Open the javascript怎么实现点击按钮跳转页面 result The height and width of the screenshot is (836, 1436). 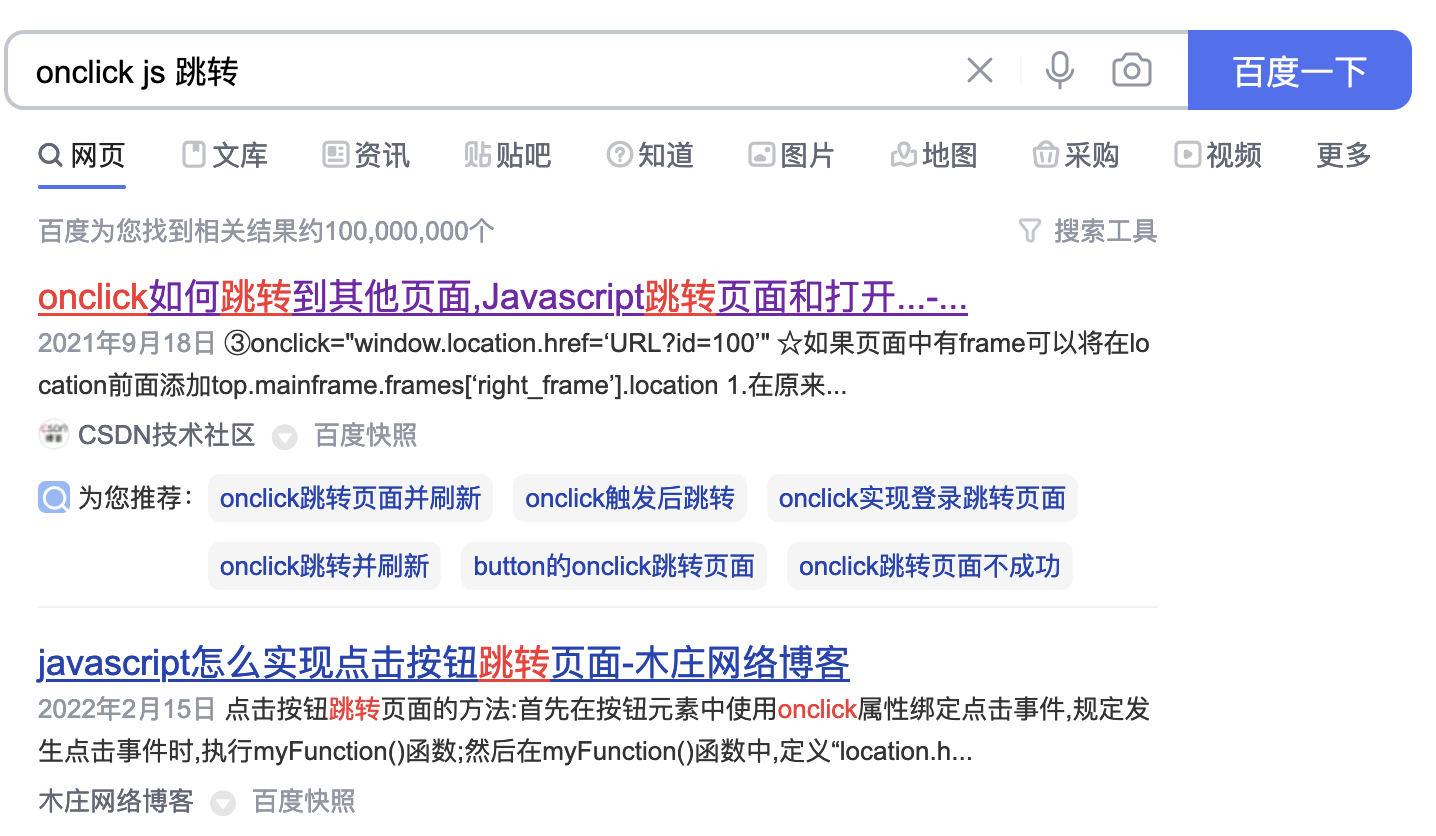coord(444,663)
